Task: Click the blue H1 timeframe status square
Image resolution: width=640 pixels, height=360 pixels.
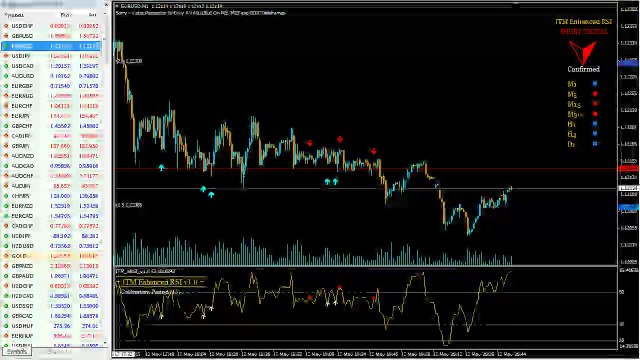Action: click(595, 124)
